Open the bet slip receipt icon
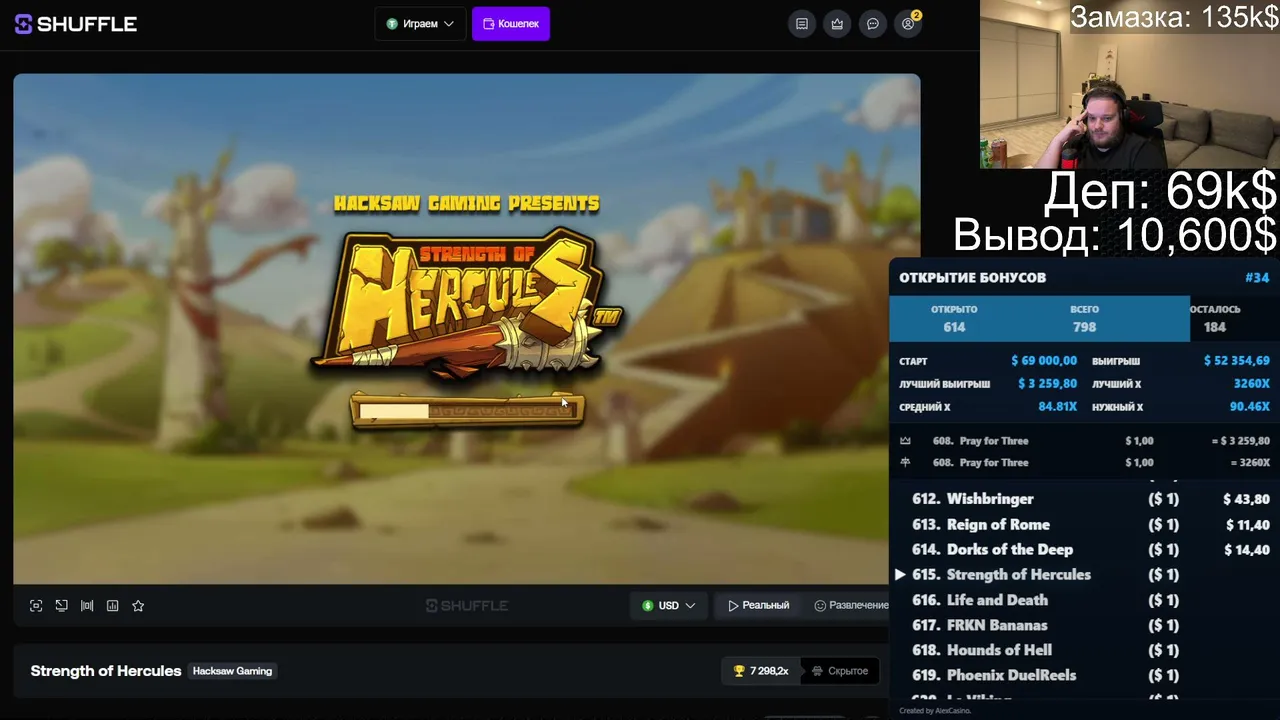This screenshot has width=1280, height=720. pyautogui.click(x=802, y=24)
